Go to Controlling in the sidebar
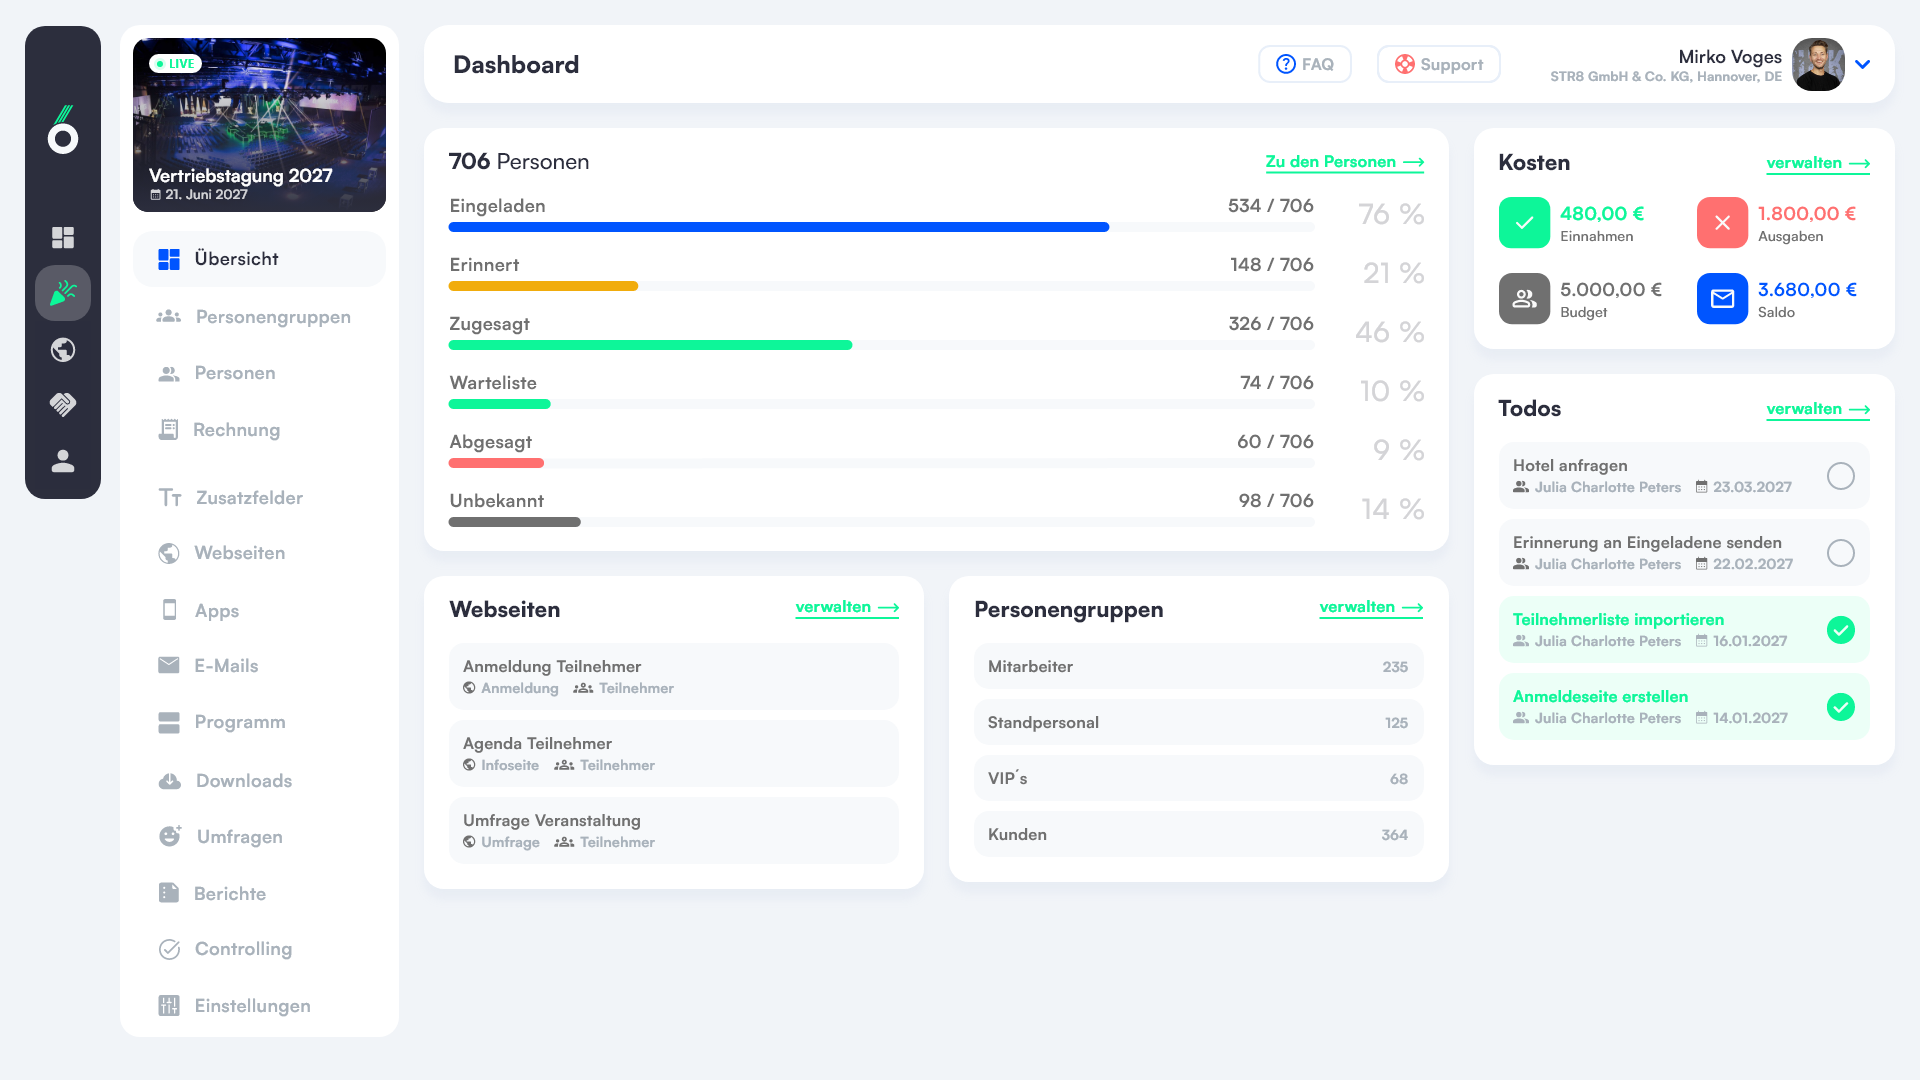This screenshot has height=1080, width=1920. click(243, 949)
